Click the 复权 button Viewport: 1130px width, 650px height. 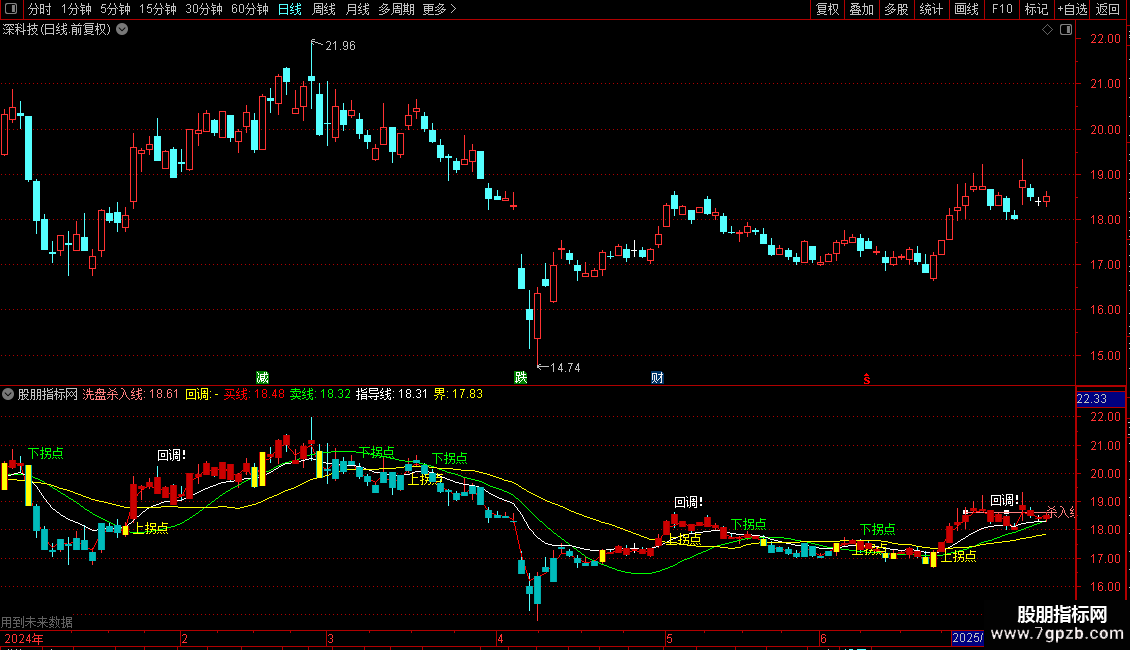[827, 9]
